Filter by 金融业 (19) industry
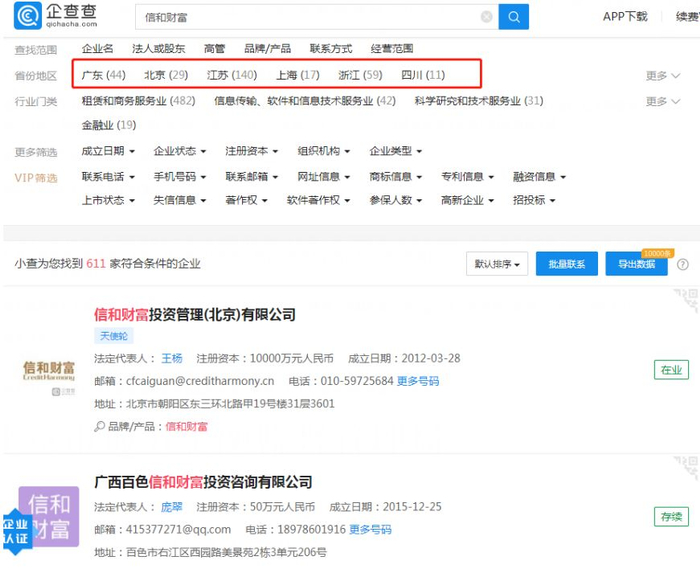Screen dimensions: 700x573 pos(108,125)
